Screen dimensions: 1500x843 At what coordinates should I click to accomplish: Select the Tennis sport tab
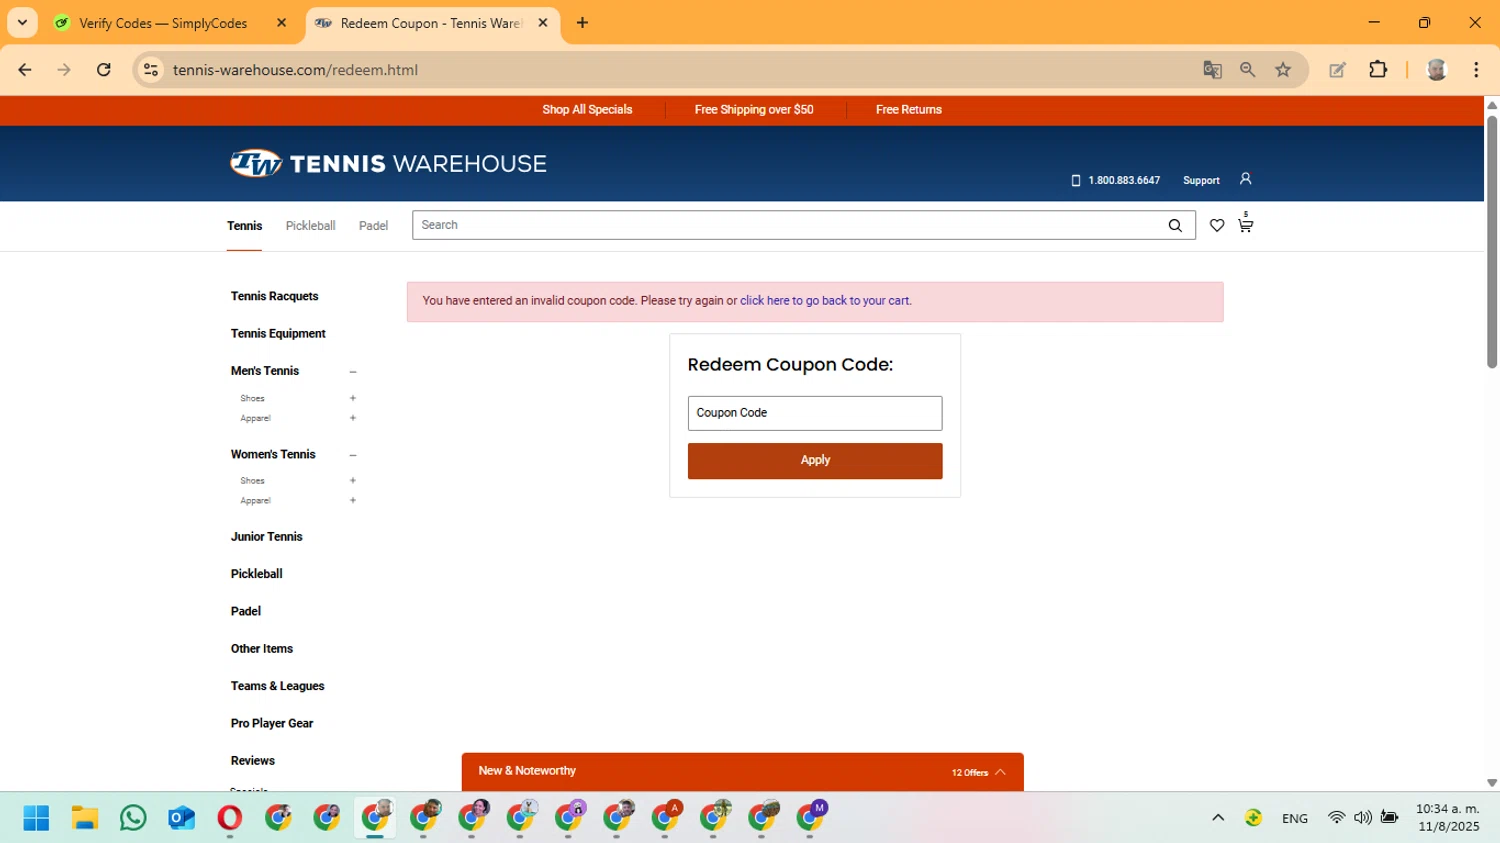(244, 226)
